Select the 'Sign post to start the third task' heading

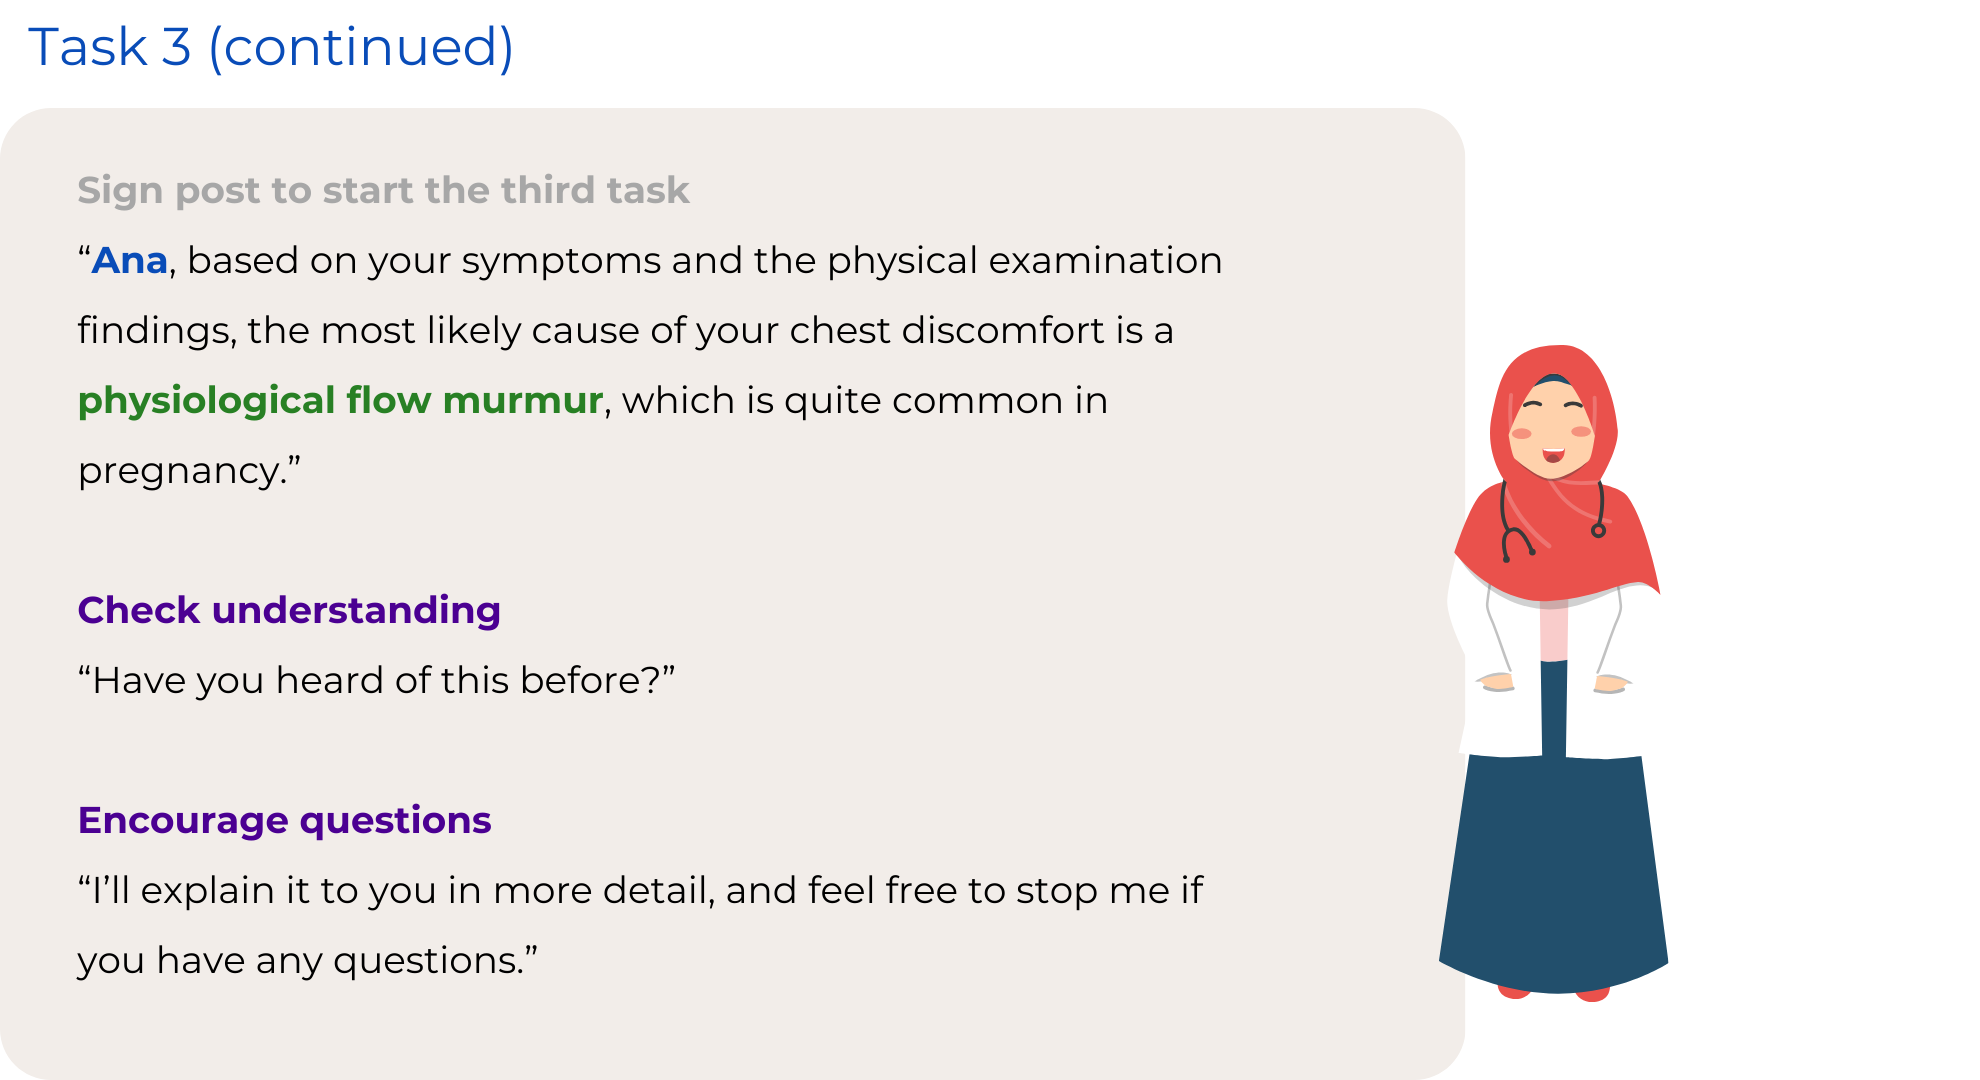383,190
